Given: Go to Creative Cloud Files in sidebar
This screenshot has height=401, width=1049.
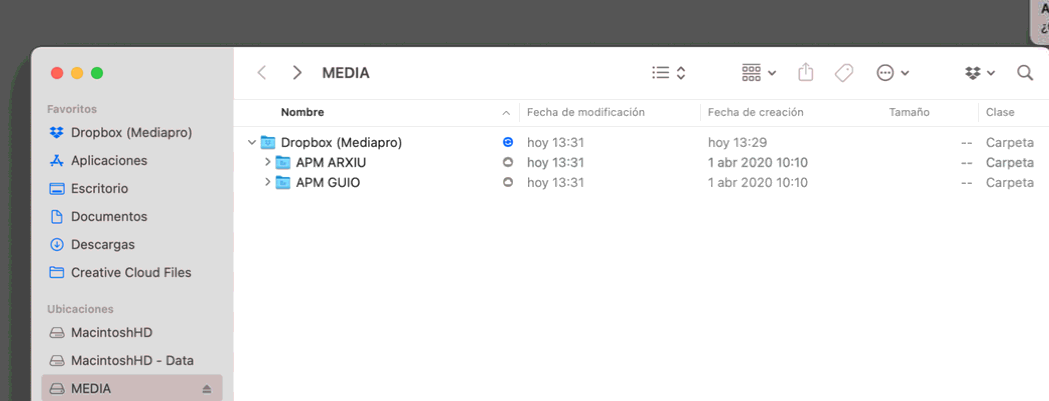Looking at the screenshot, I should tap(130, 273).
